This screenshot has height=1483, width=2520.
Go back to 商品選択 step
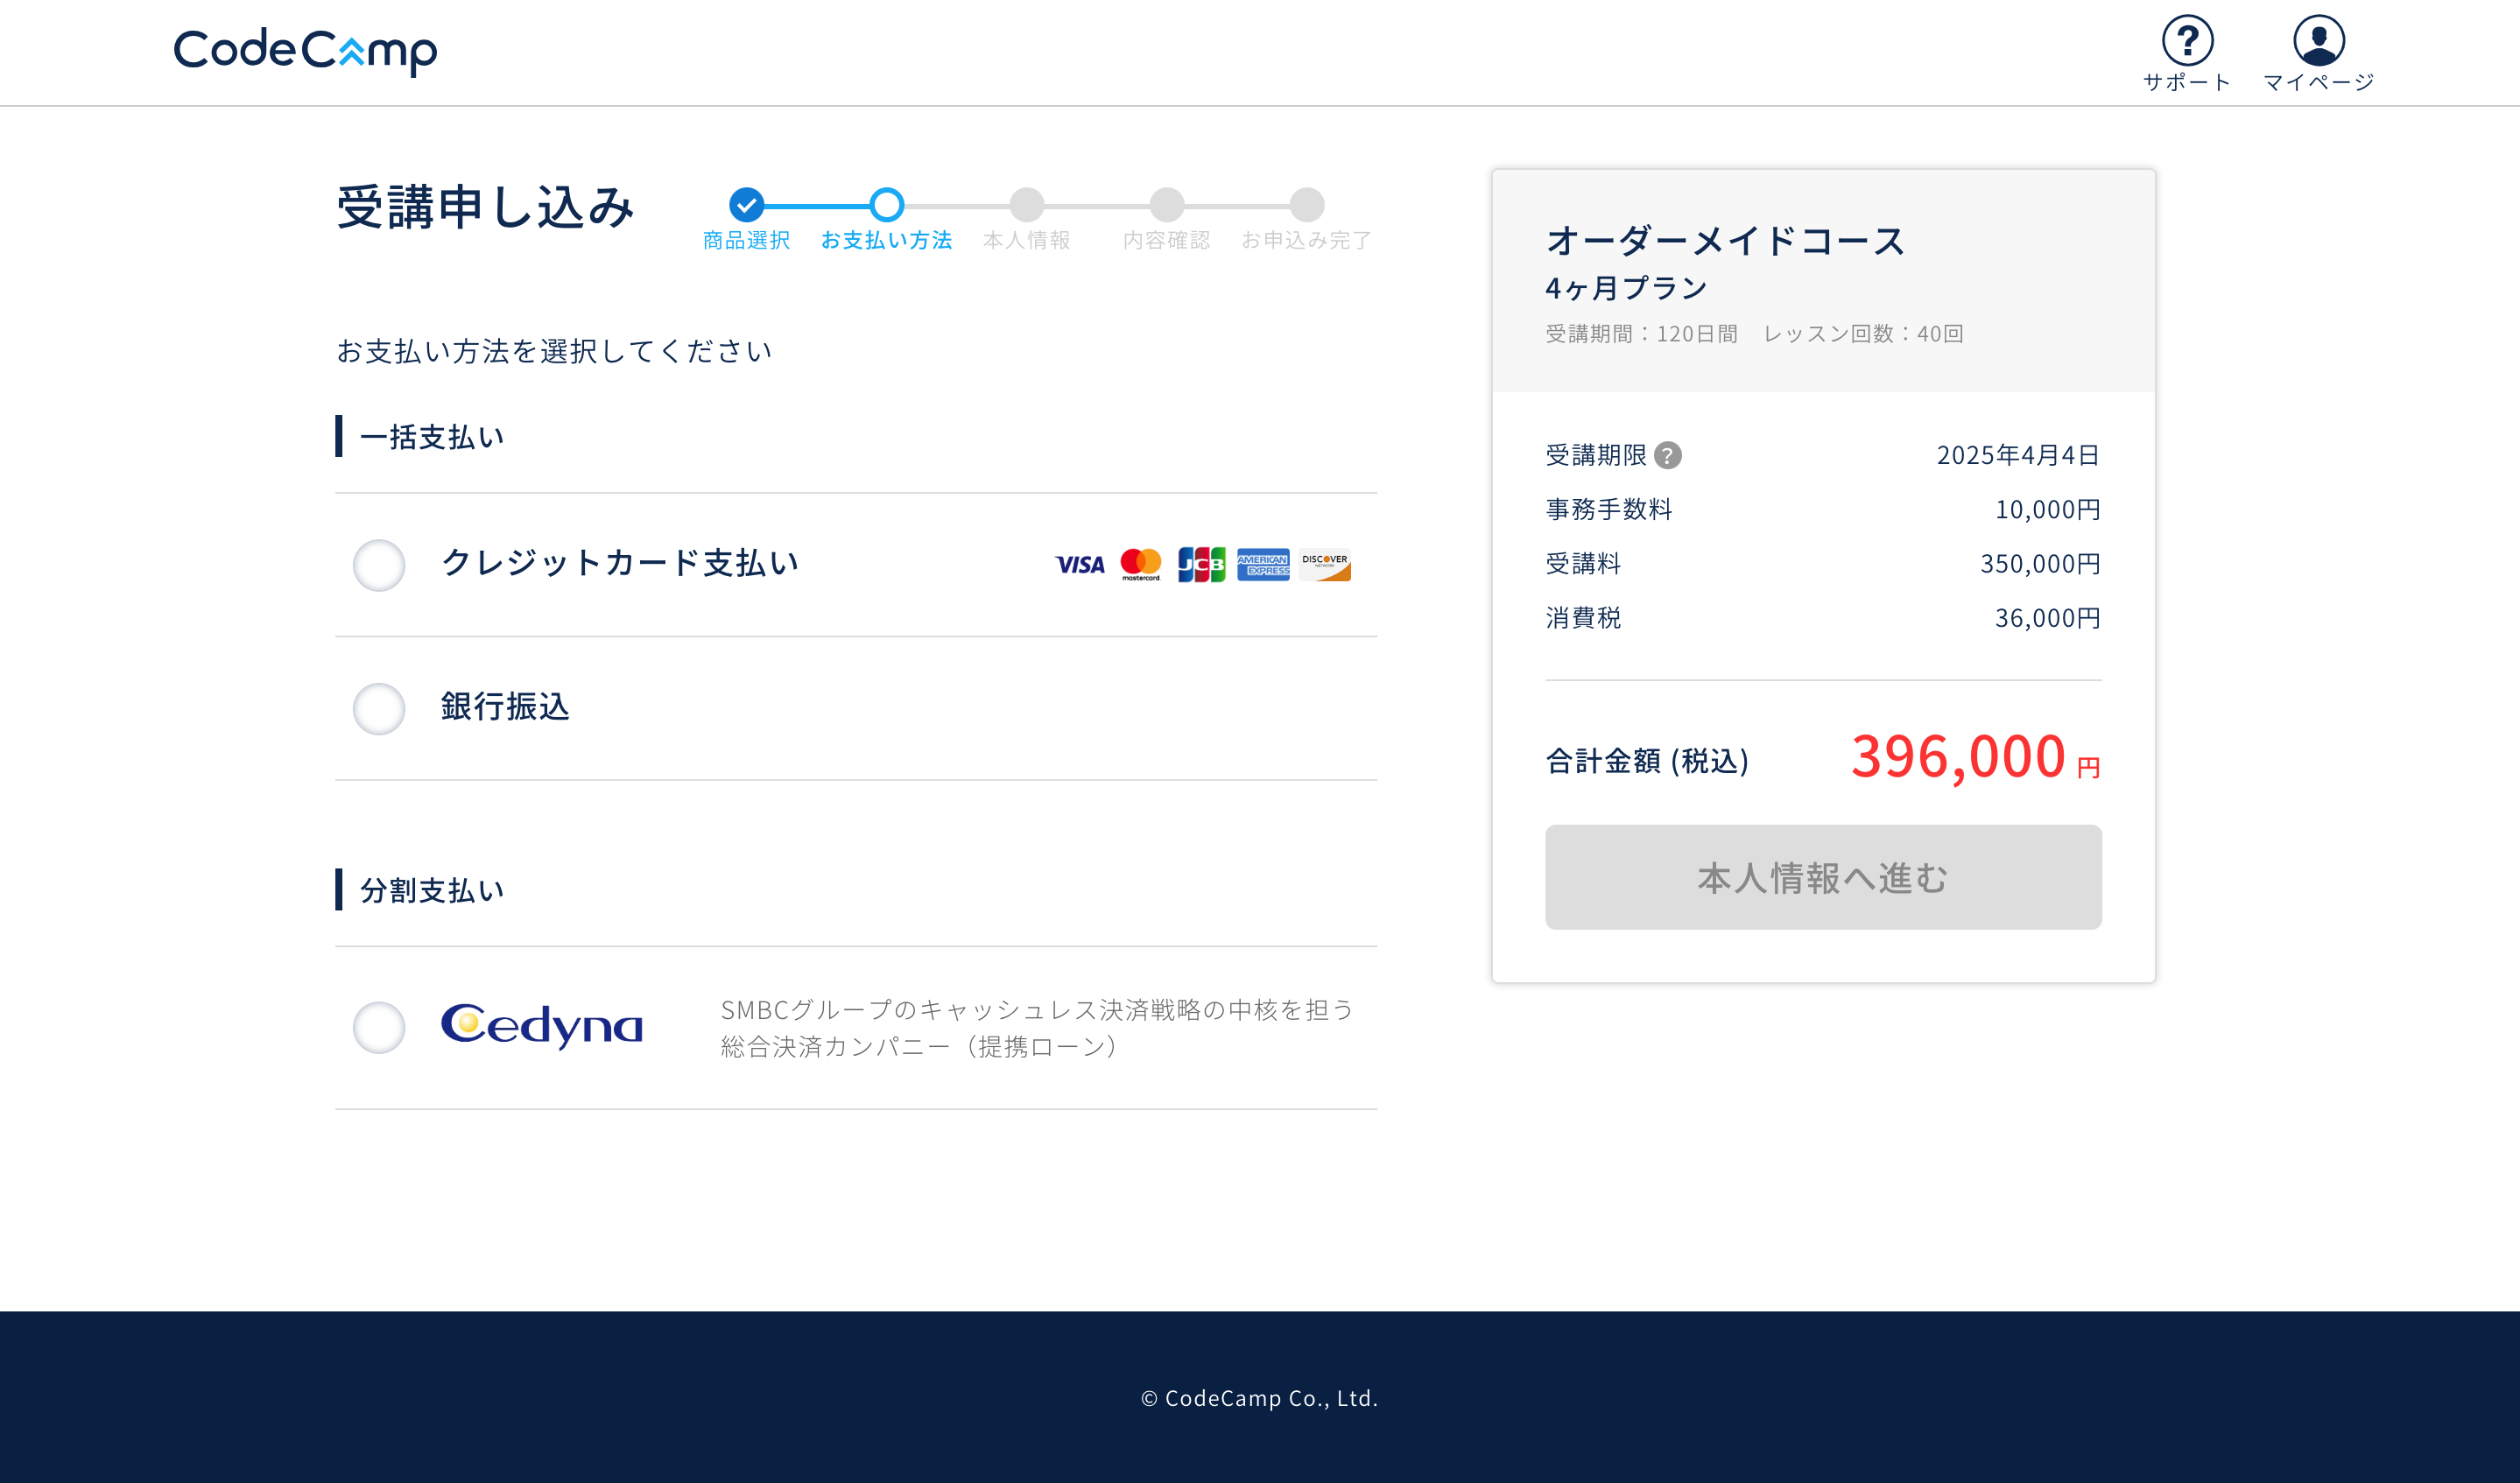746,205
